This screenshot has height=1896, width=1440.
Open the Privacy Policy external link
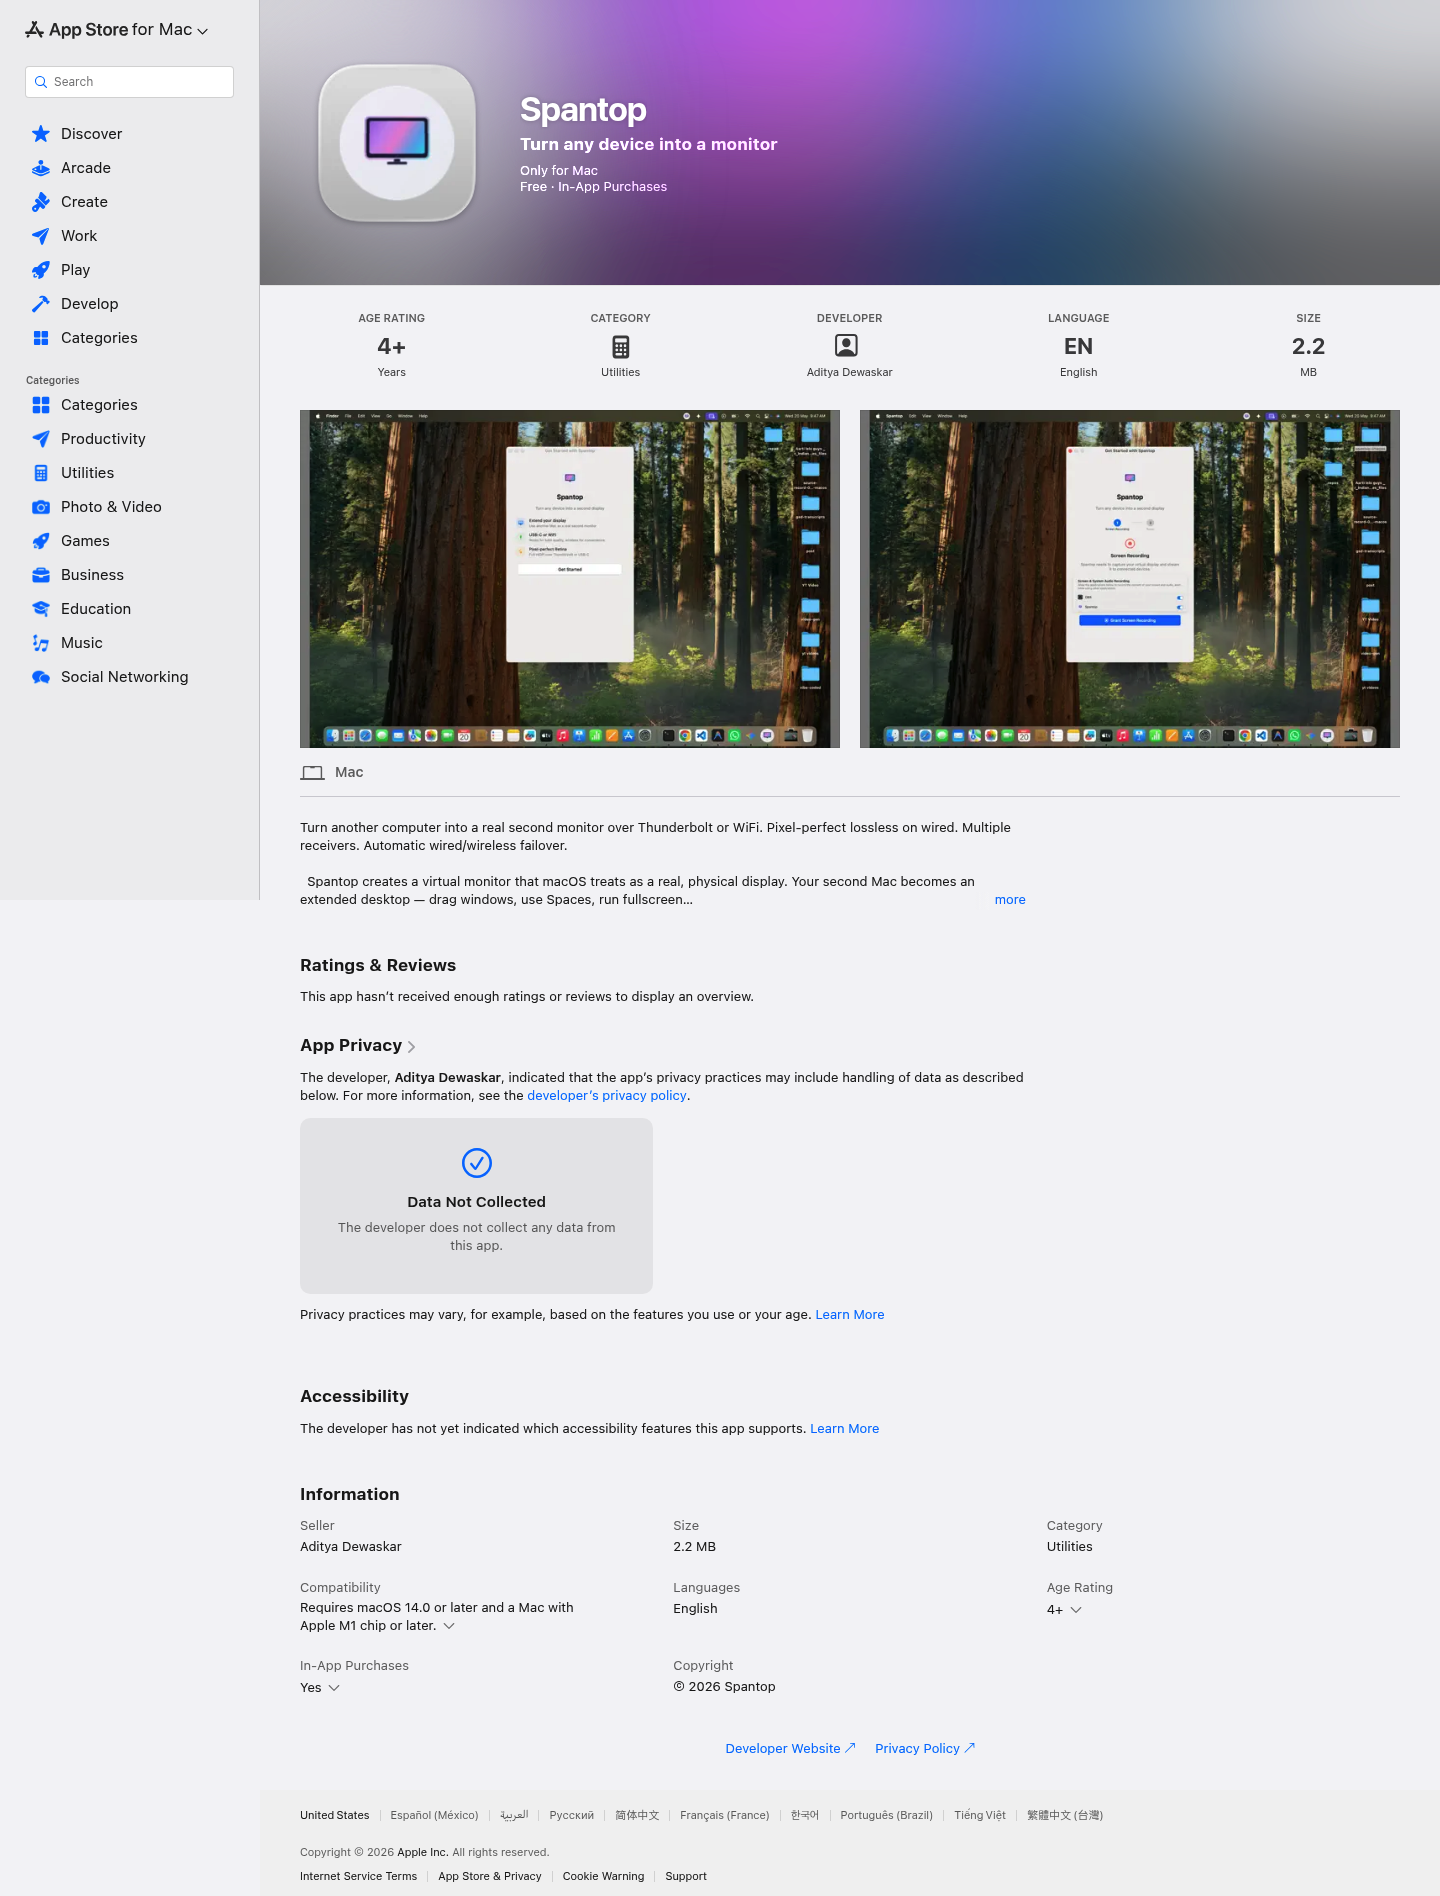(925, 1749)
